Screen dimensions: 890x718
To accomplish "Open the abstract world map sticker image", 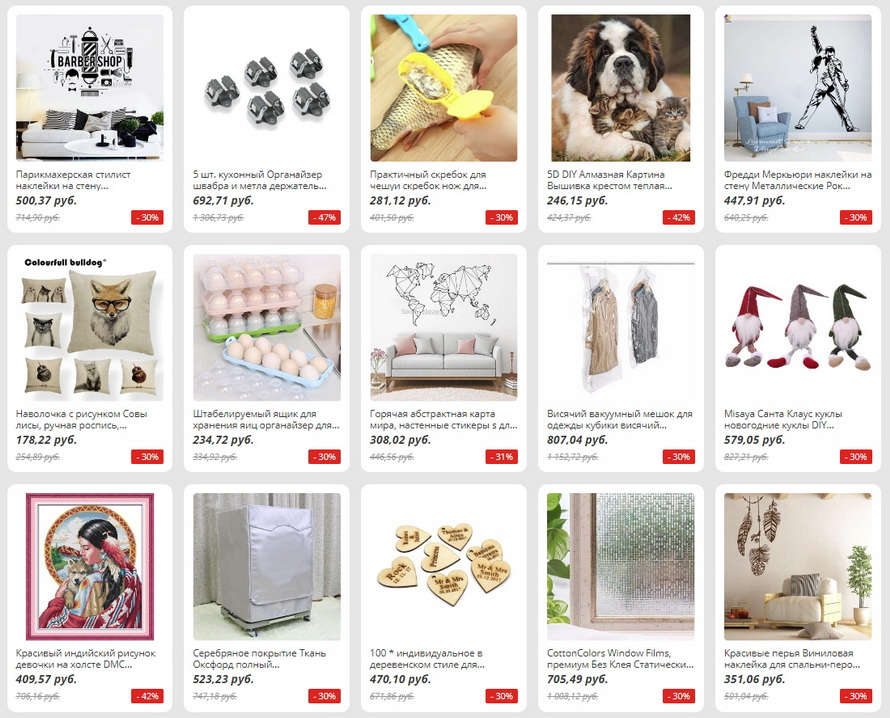I will tap(444, 327).
